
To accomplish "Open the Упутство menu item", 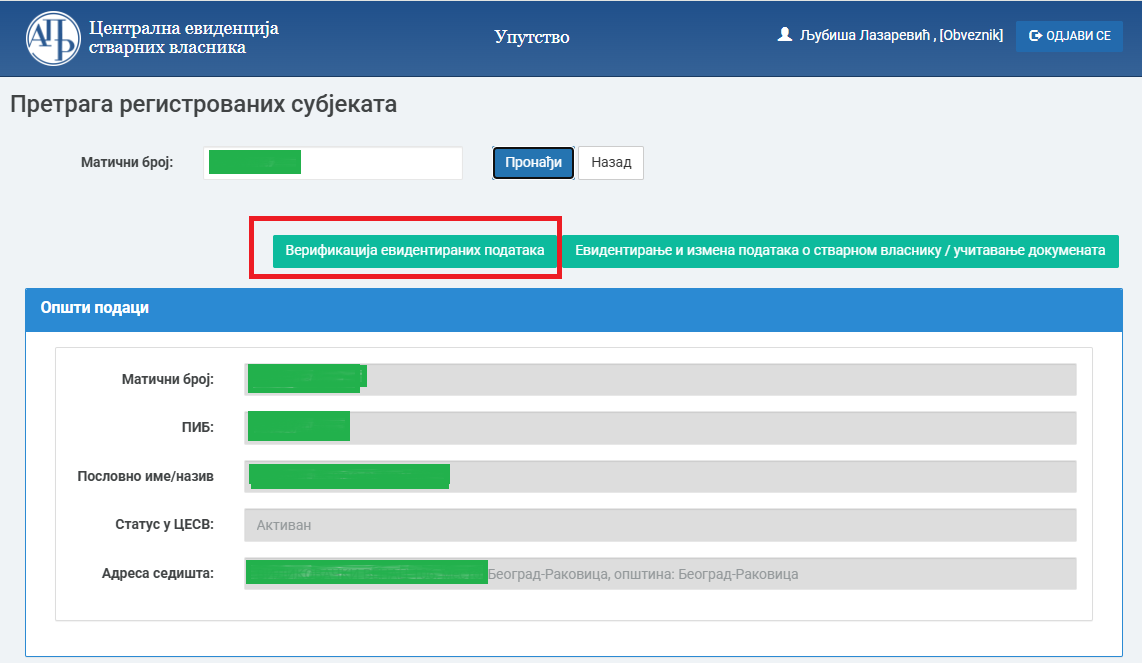I will pos(532,37).
